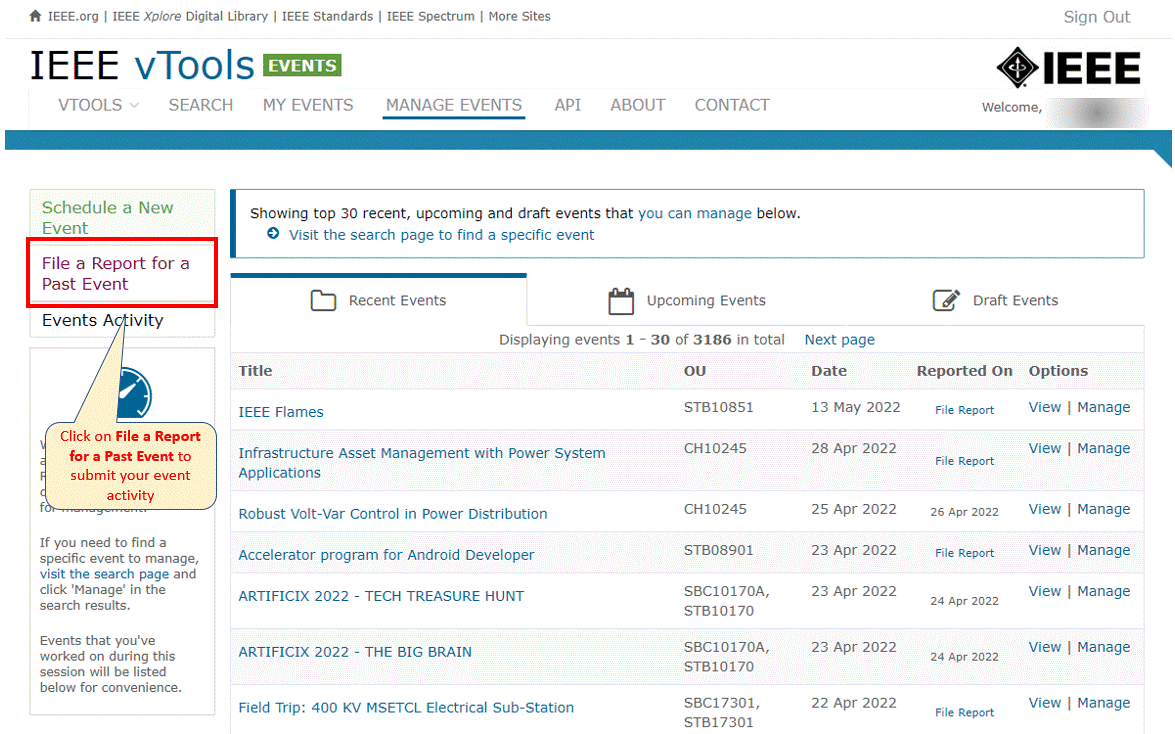The height and width of the screenshot is (734, 1175).
Task: Go to Next page of events
Action: click(x=839, y=340)
